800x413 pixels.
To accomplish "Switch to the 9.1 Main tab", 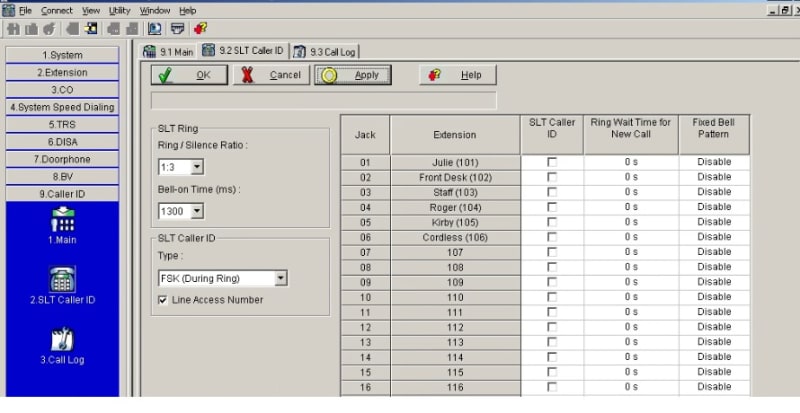I will (x=168, y=52).
